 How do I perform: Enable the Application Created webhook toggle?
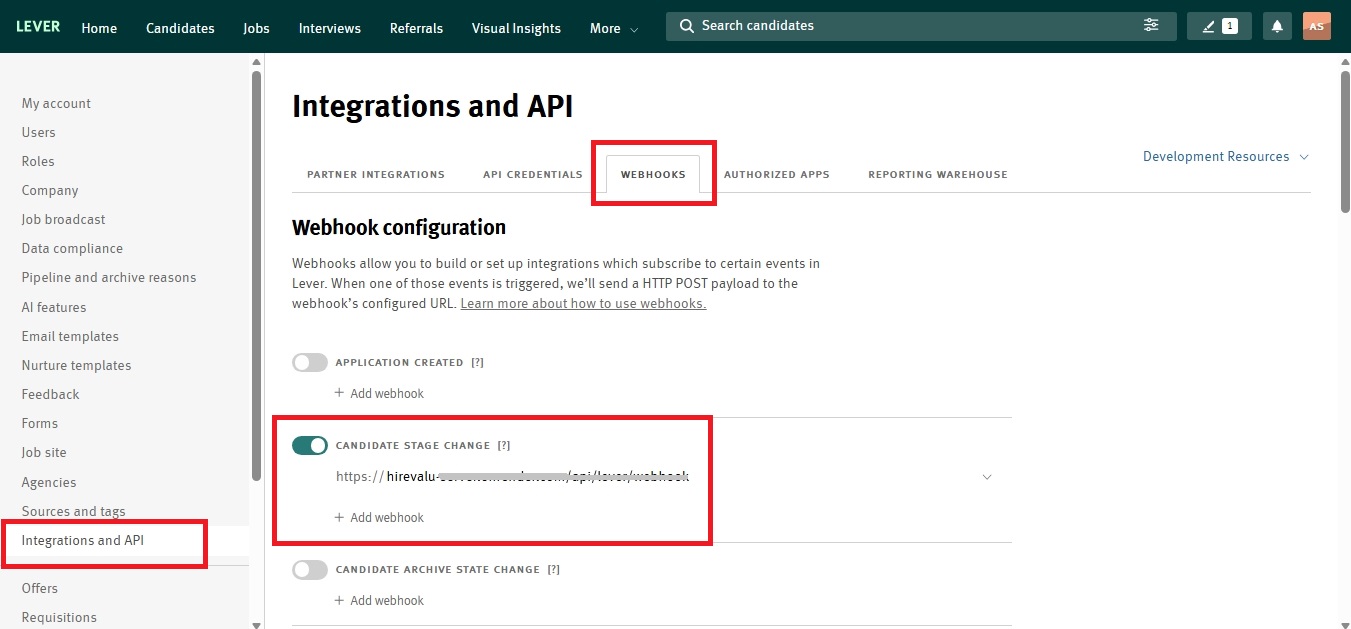click(x=310, y=362)
